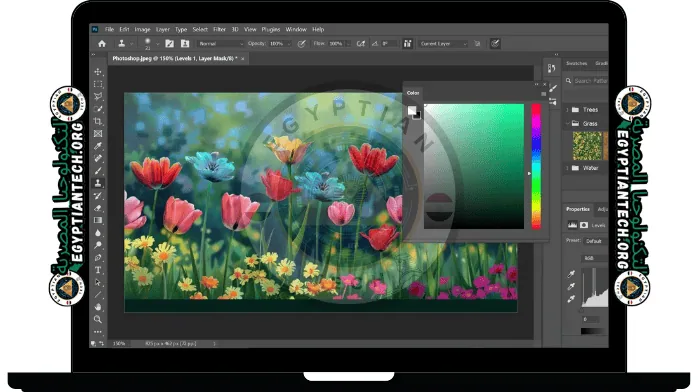
Task: Swap foreground and background colors
Action: (x=101, y=343)
